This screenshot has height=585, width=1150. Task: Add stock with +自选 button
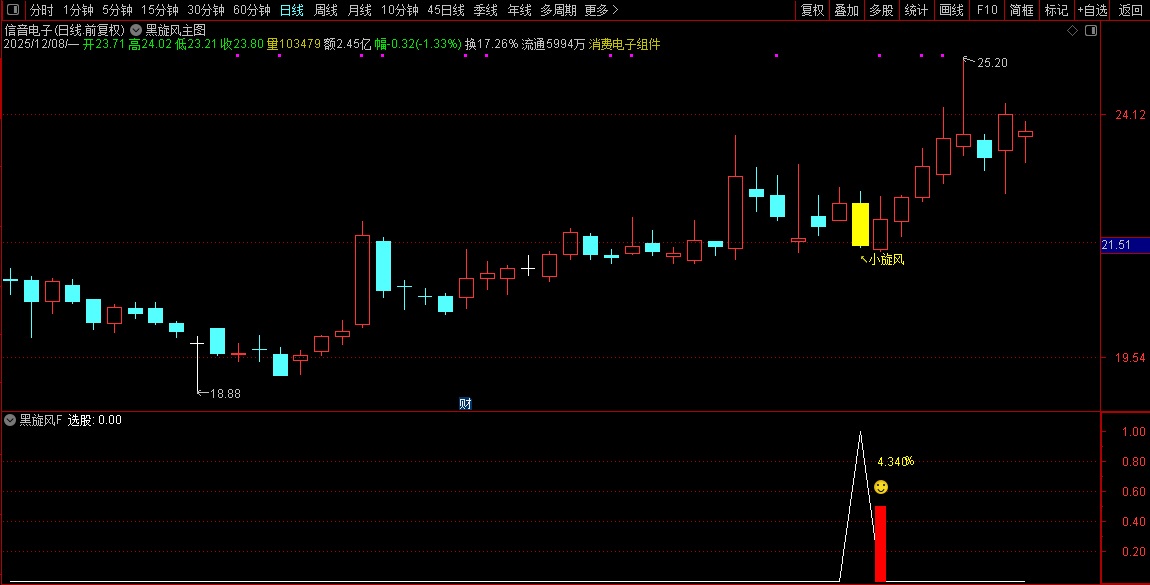(1093, 10)
